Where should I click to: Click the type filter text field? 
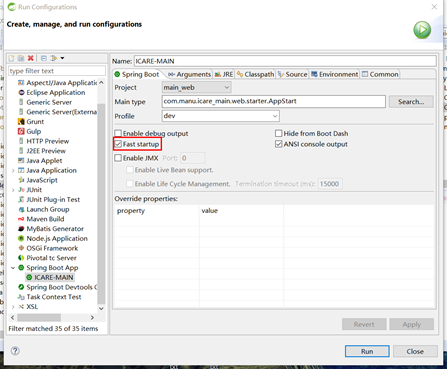click(x=57, y=71)
